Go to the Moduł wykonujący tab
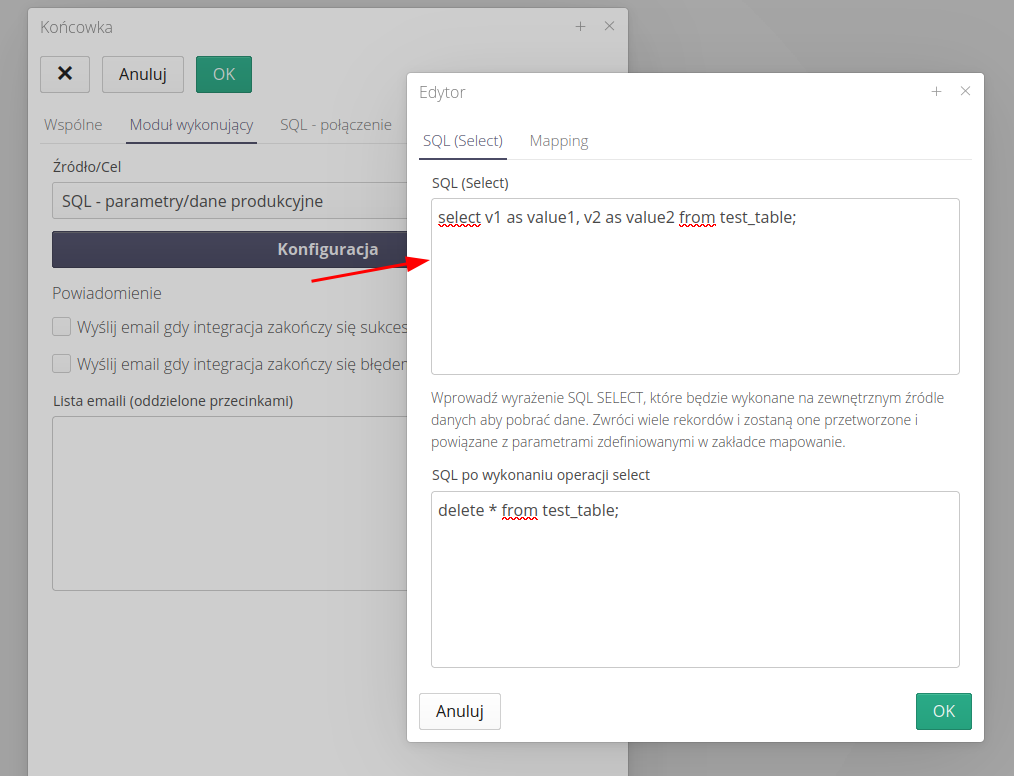The image size is (1014, 776). [191, 125]
